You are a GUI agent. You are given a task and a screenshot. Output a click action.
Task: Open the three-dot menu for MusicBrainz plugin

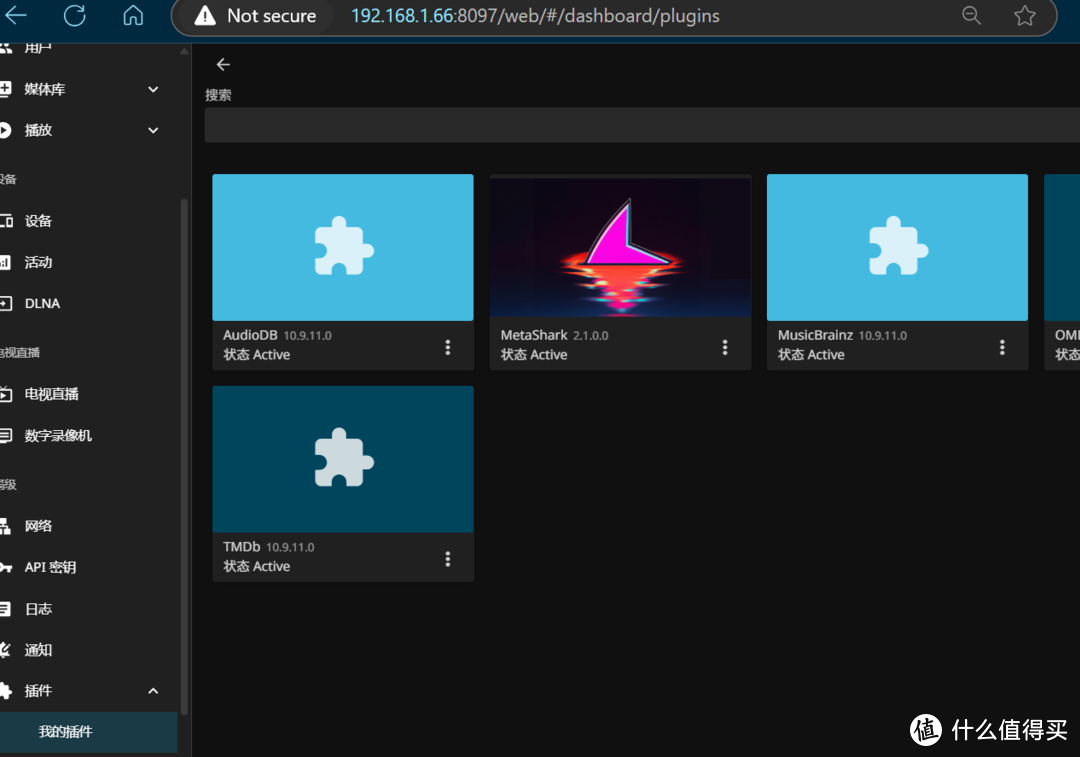point(1002,347)
